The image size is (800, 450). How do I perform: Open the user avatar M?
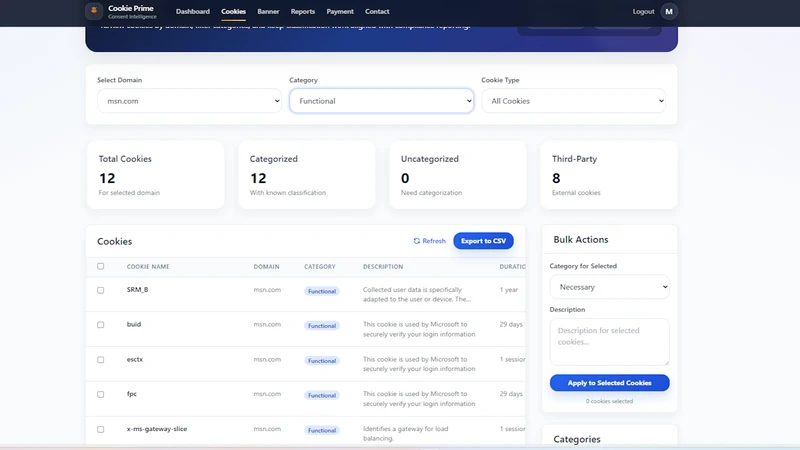[669, 11]
